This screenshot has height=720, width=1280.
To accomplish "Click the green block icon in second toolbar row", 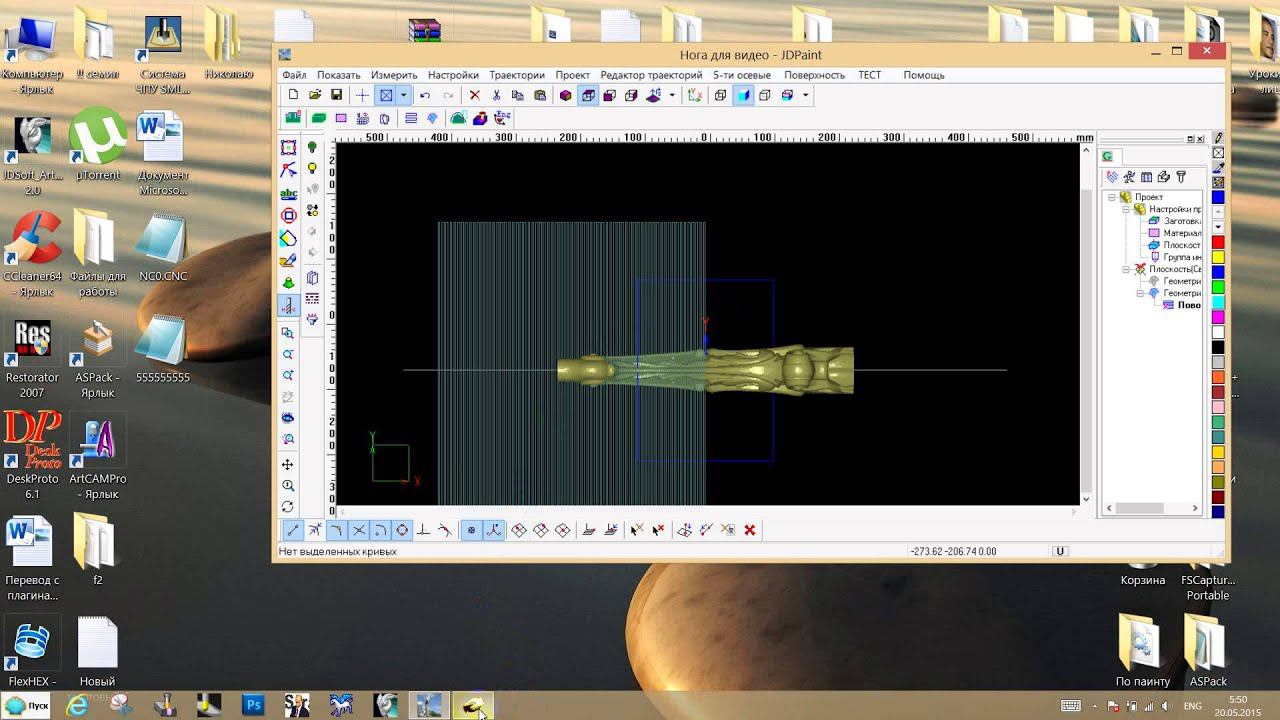I will [319, 118].
